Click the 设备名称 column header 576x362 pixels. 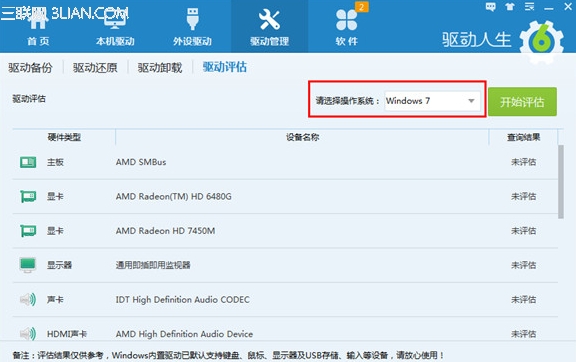click(302, 137)
